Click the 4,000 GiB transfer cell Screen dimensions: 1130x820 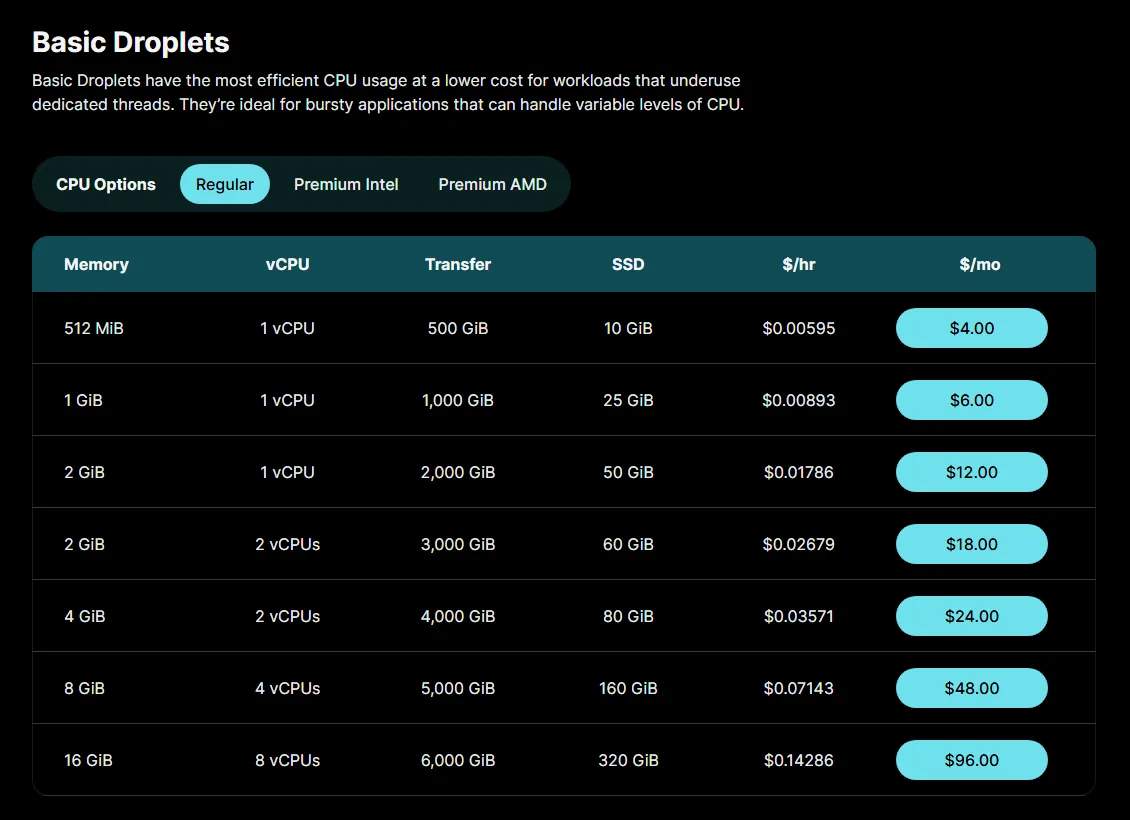point(458,617)
